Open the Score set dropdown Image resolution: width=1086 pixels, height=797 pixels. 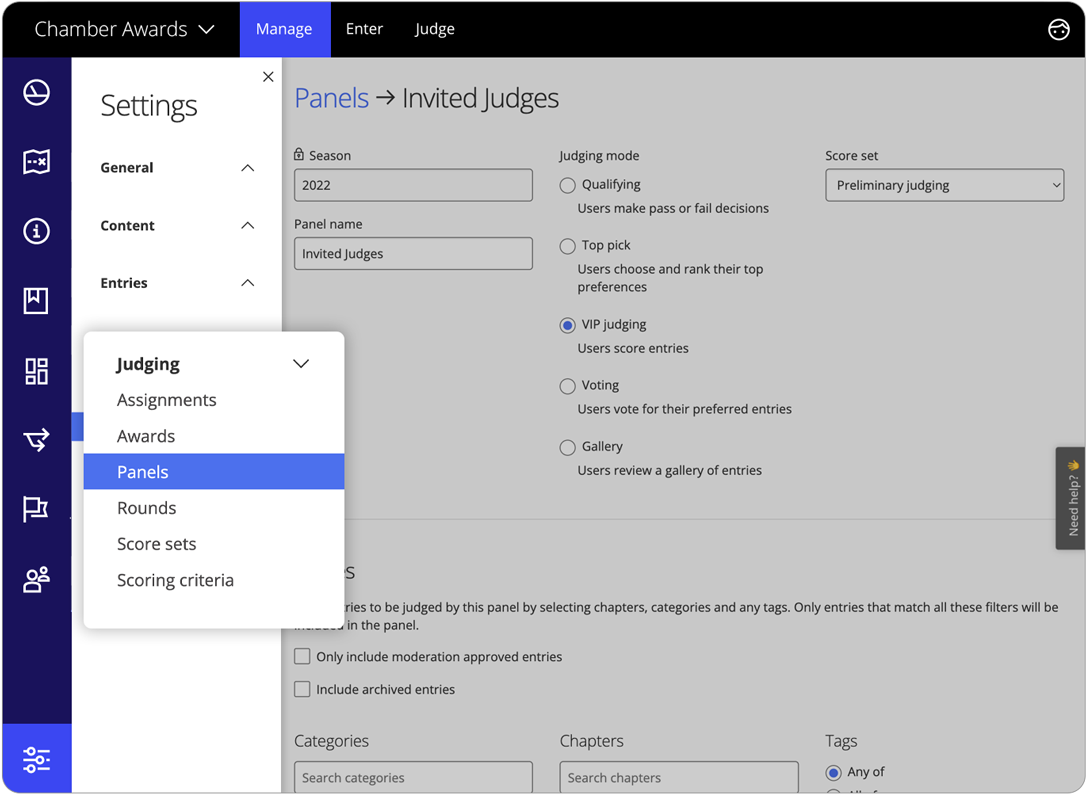(x=944, y=185)
